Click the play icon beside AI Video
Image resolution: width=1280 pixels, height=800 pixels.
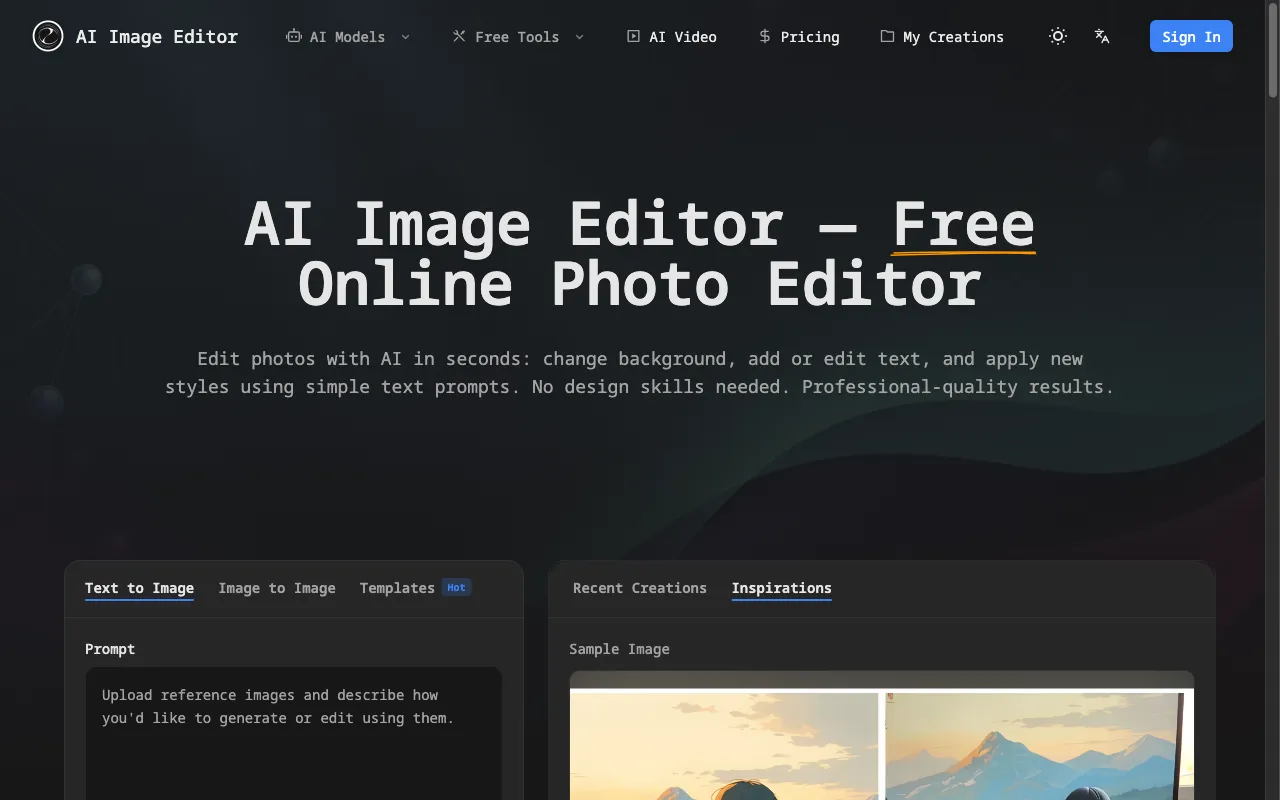pyautogui.click(x=633, y=36)
